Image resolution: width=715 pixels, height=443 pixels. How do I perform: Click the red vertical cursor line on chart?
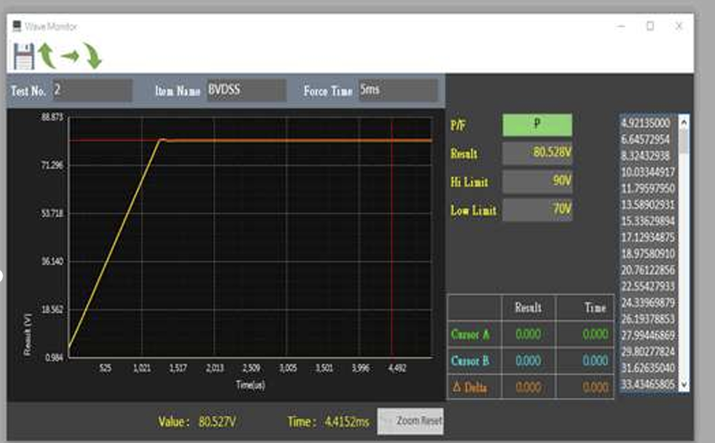click(391, 237)
